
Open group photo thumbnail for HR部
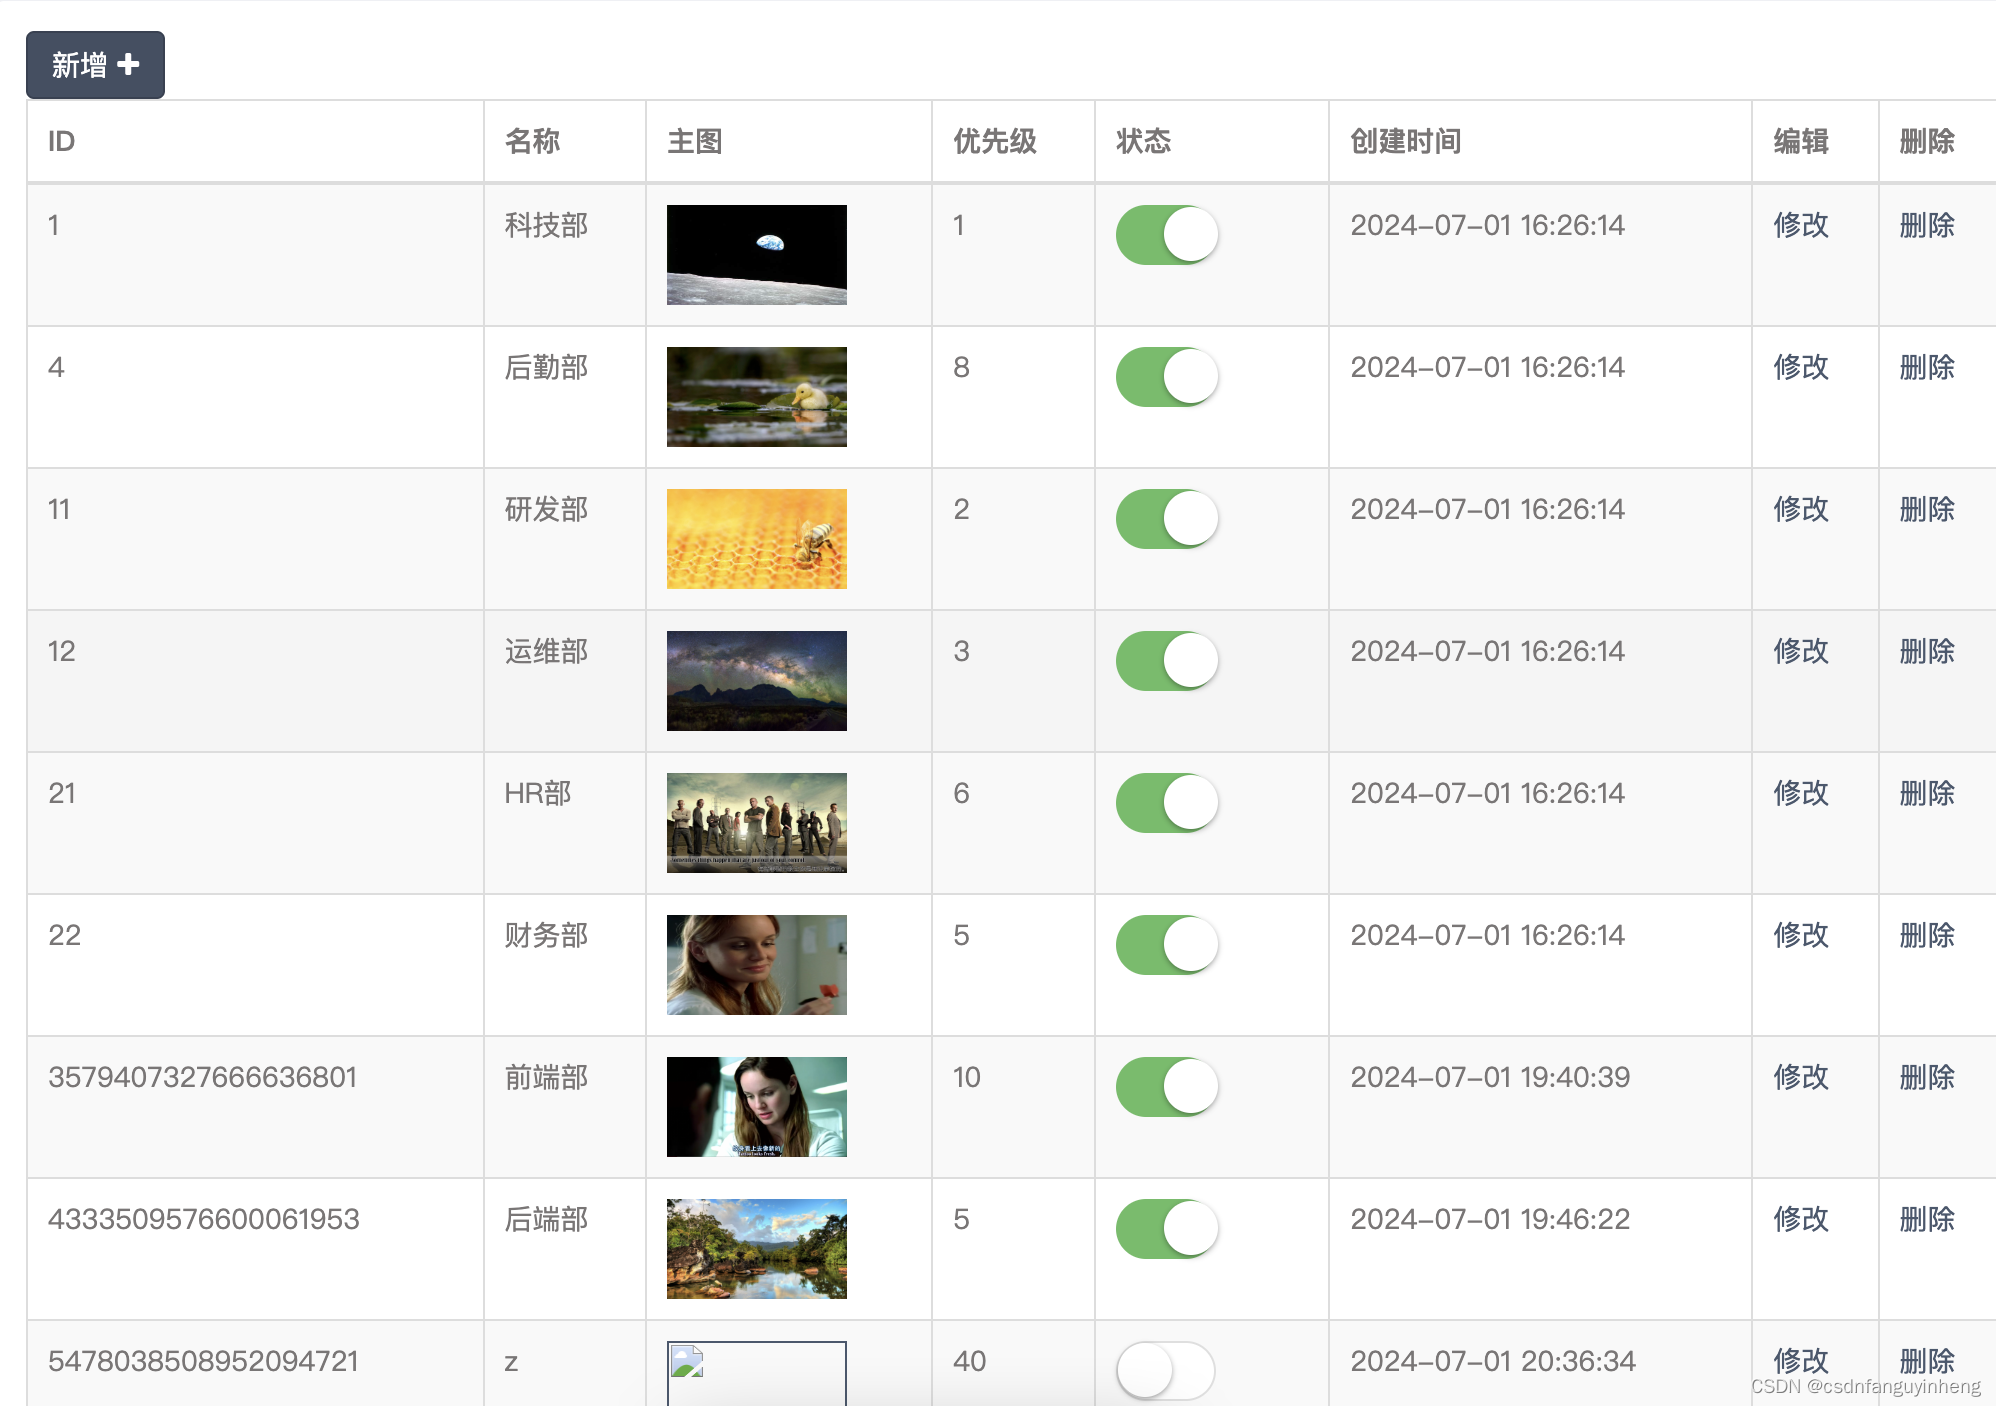click(756, 823)
